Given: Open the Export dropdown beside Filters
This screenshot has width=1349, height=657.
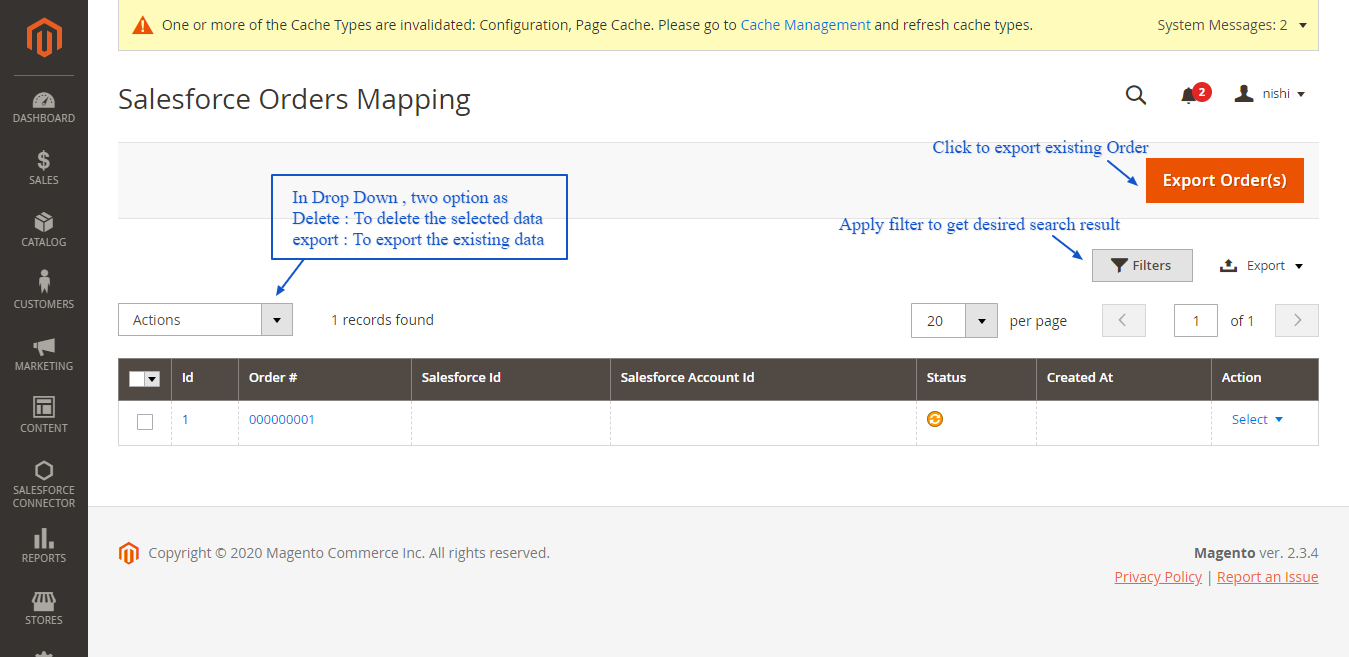Looking at the screenshot, I should pyautogui.click(x=1263, y=266).
